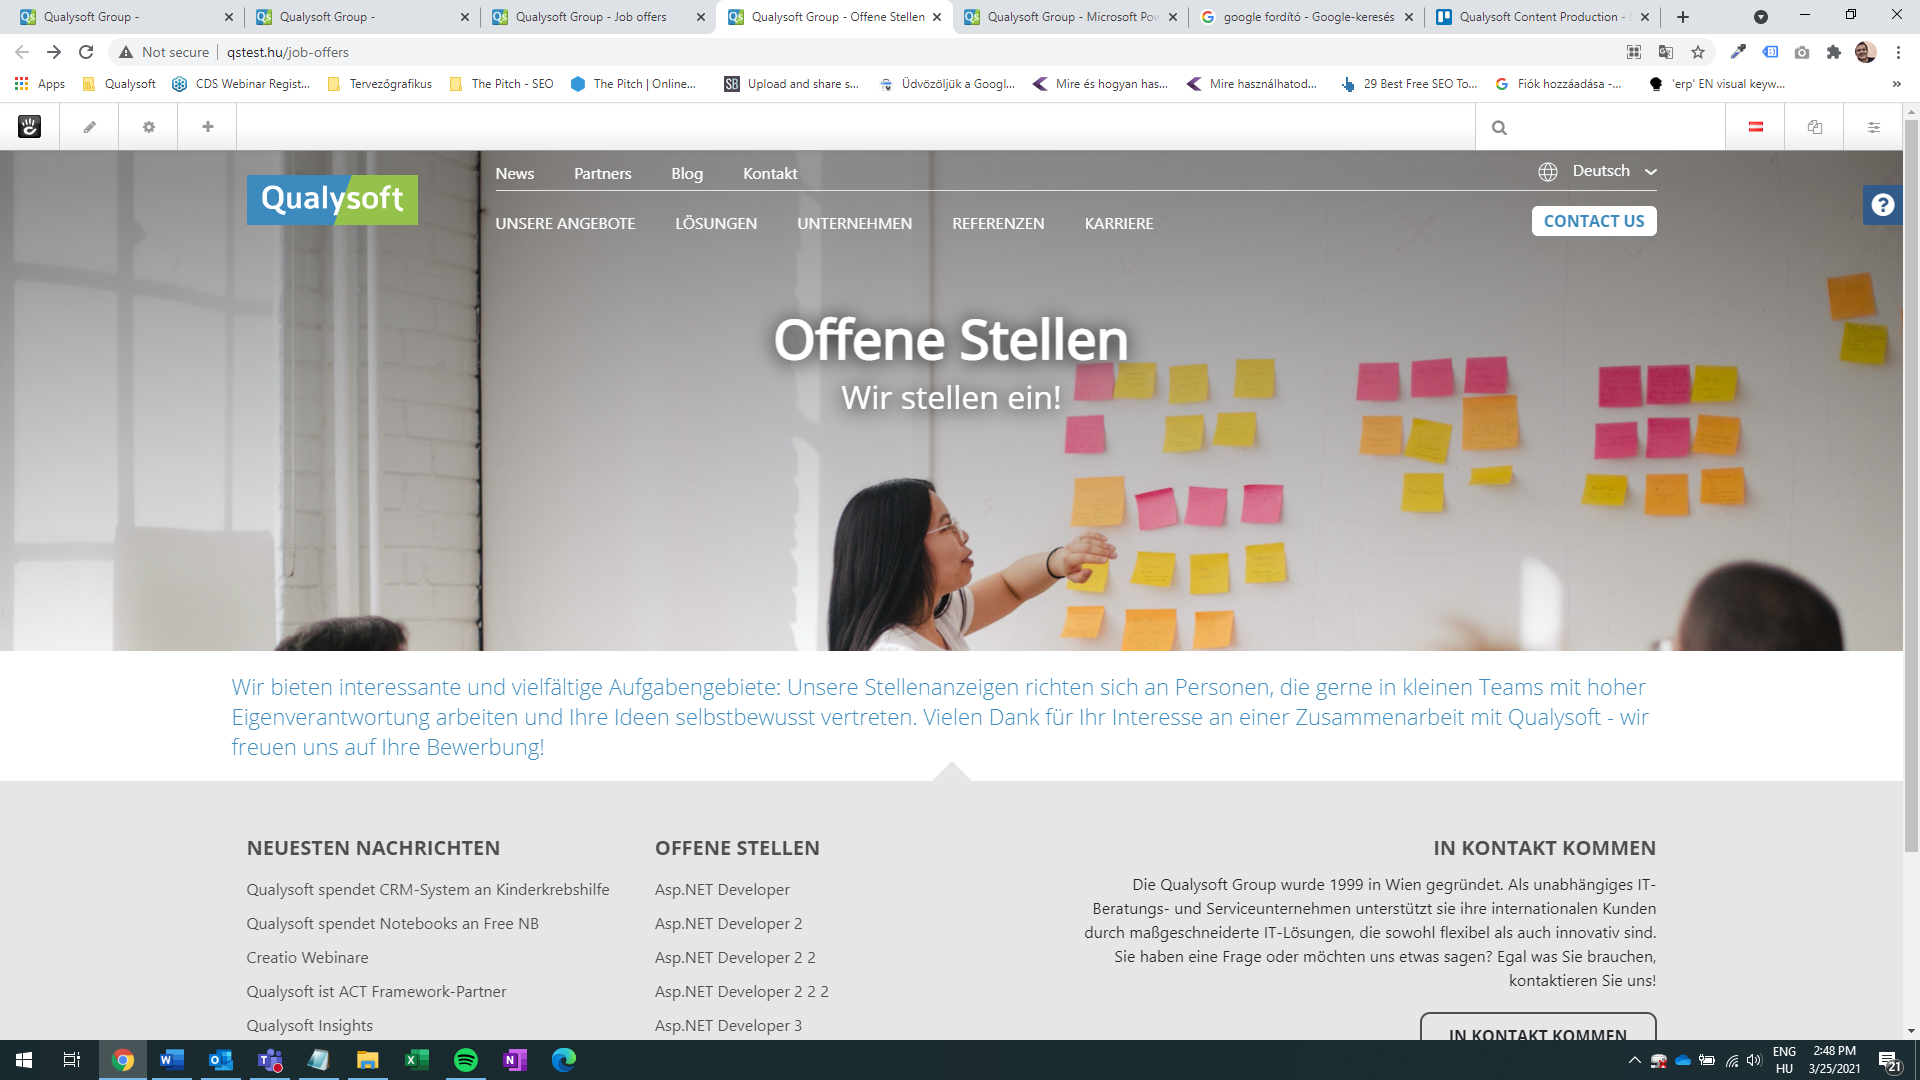1920x1080 pixels.
Task: Open Spotify from the taskbar
Action: click(x=466, y=1060)
